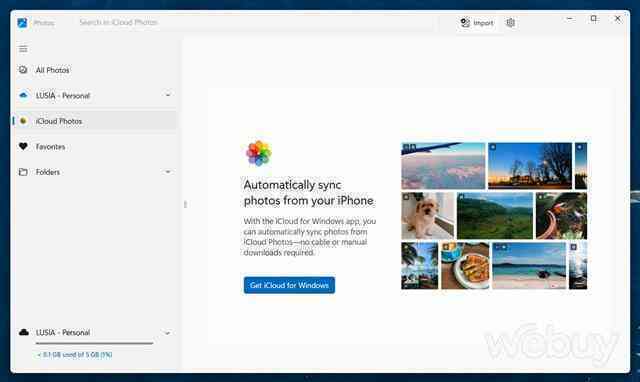640x382 pixels.
Task: Click the OneDrive storage usage bar
Action: [x=94, y=344]
